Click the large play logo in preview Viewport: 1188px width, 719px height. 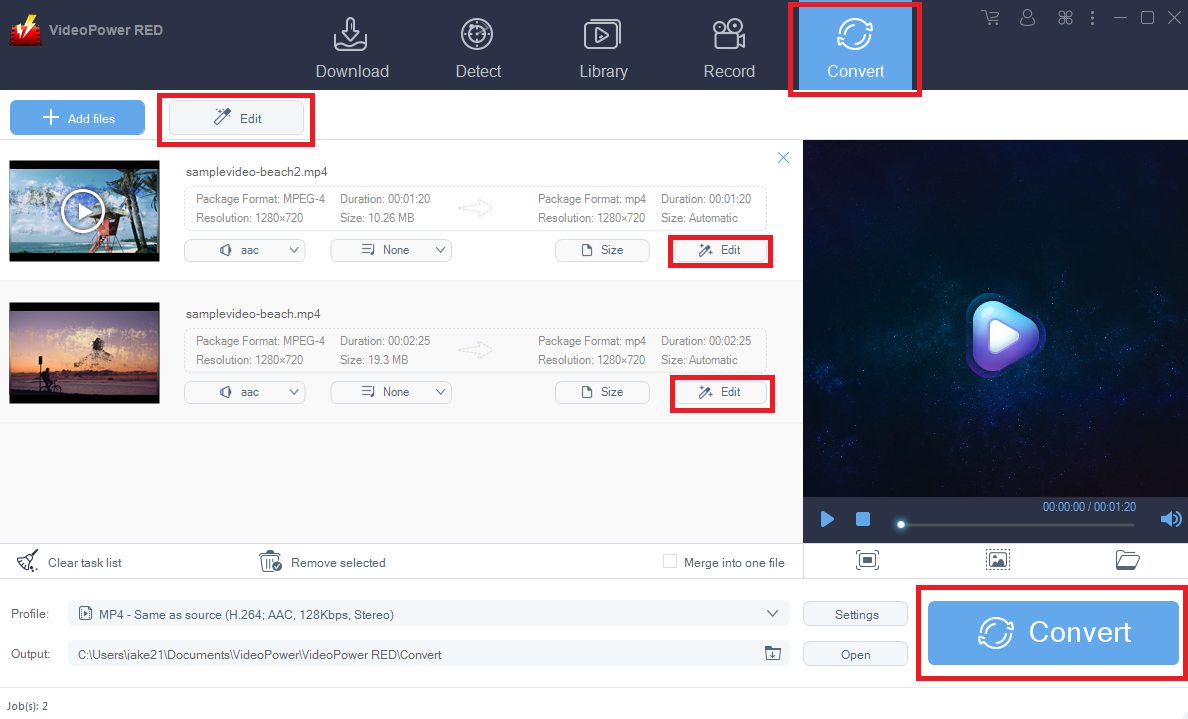tap(1005, 336)
